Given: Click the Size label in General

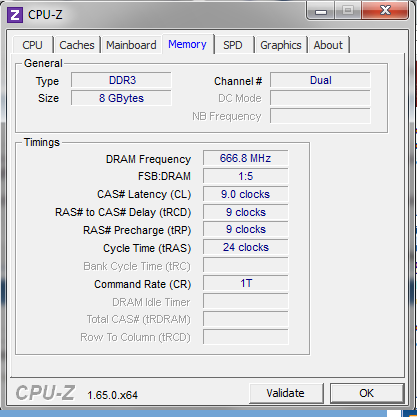Looking at the screenshot, I should click(x=48, y=98).
